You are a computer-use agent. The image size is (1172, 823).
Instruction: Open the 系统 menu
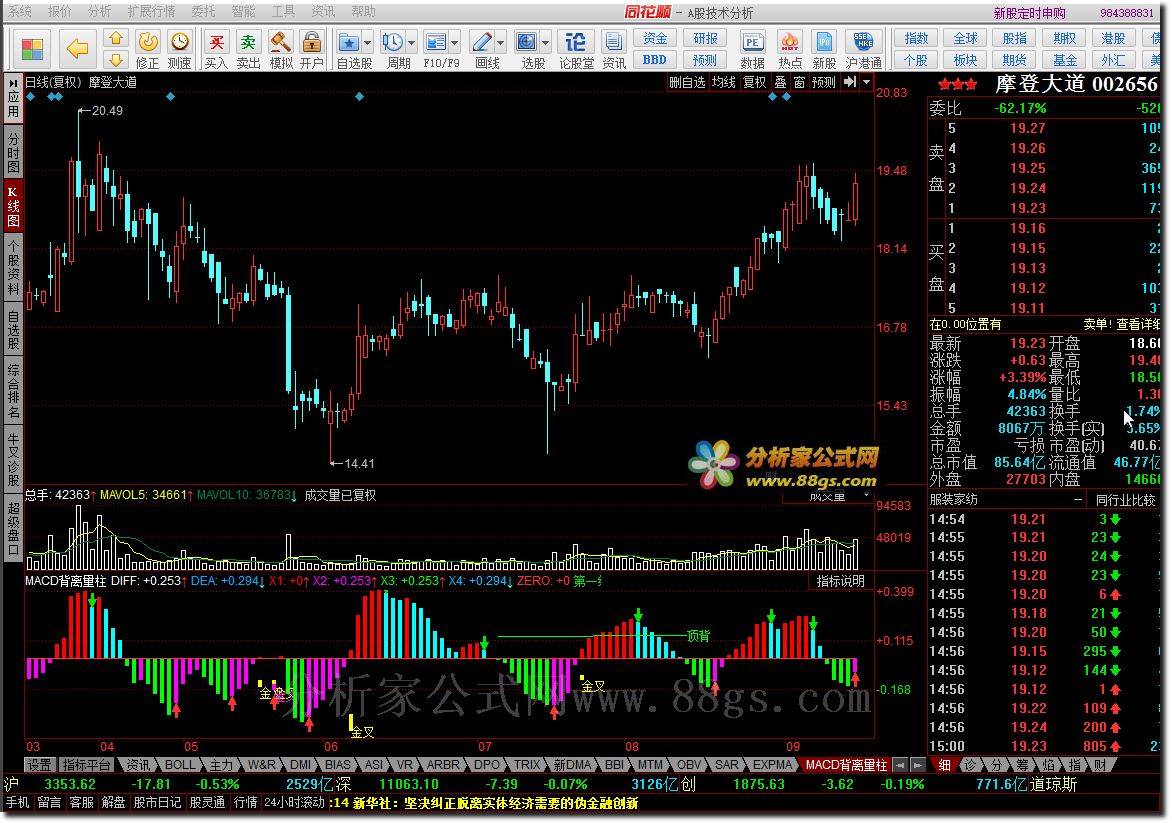coord(20,11)
